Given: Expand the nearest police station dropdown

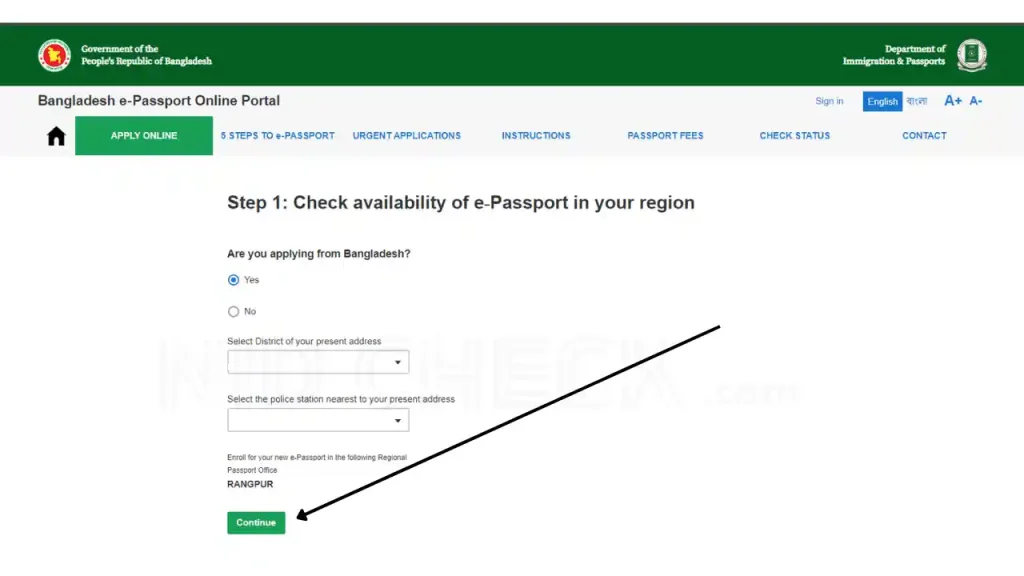Looking at the screenshot, I should [x=318, y=420].
